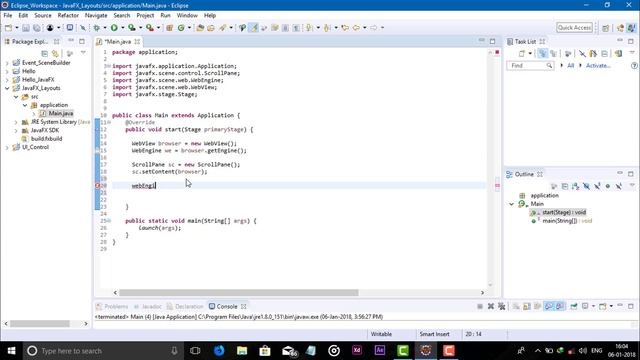Click Collapse All icon in Outline toolbar
640x360 pixels.
pos(565,186)
